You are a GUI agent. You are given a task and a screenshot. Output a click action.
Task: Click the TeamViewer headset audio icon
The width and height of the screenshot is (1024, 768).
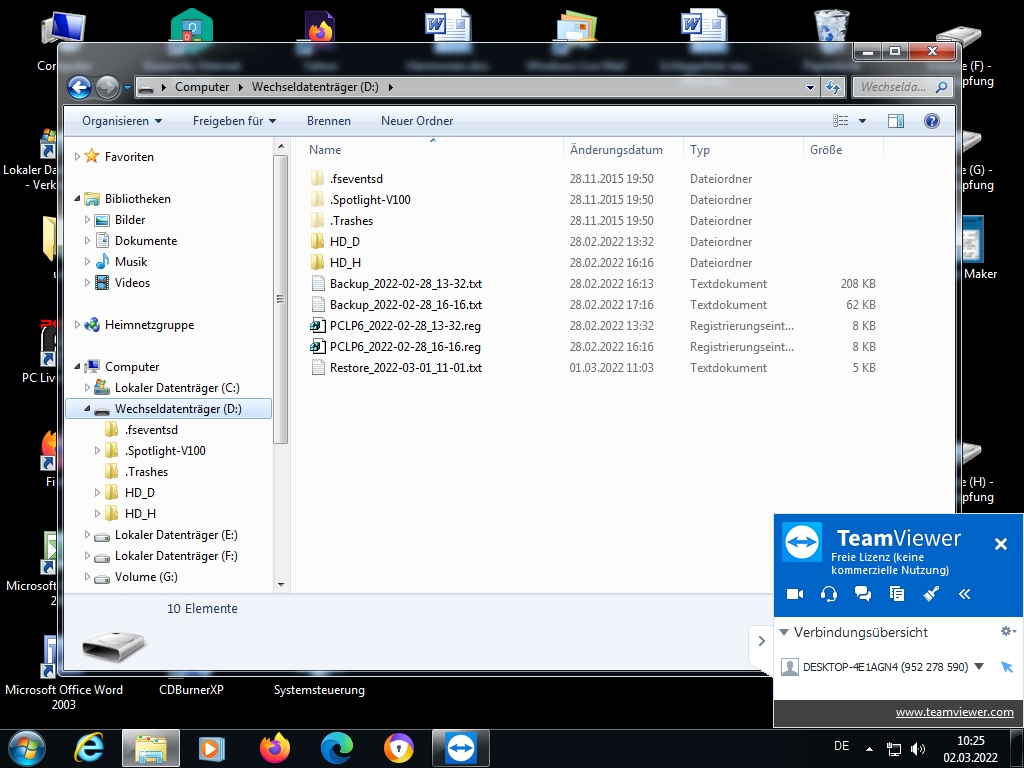[x=828, y=594]
